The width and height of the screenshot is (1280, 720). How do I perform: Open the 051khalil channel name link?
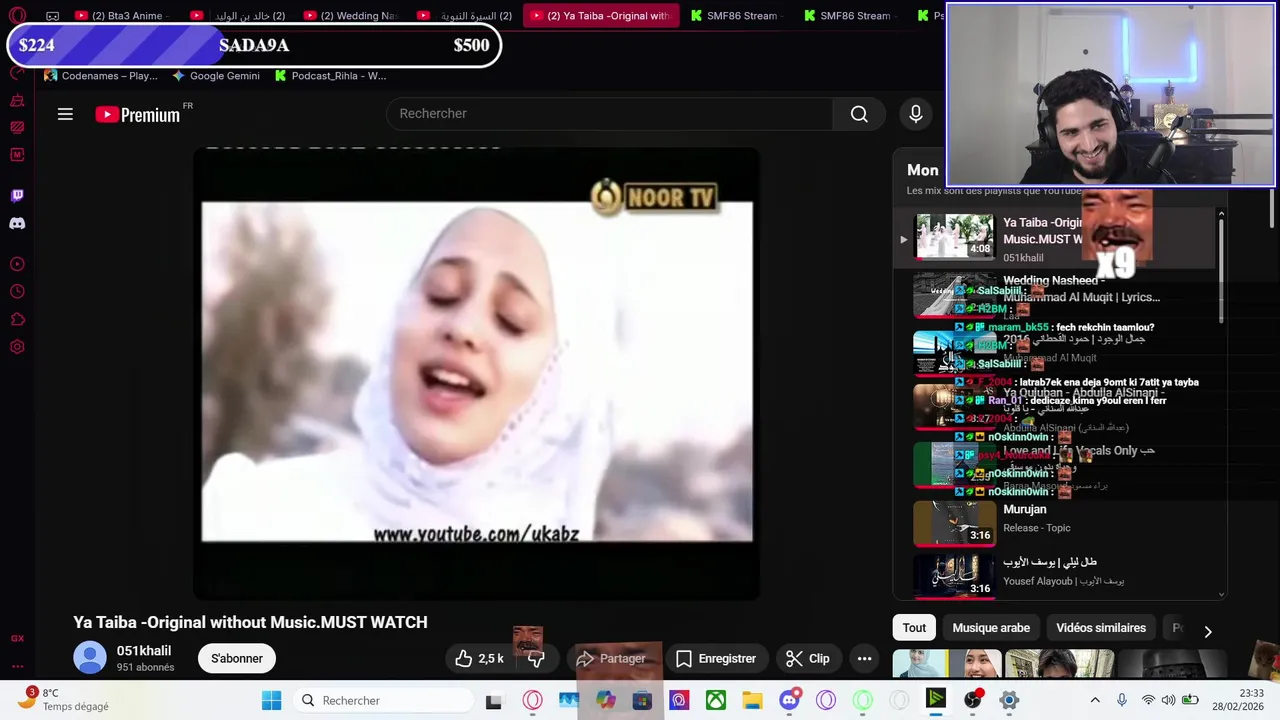click(x=144, y=651)
